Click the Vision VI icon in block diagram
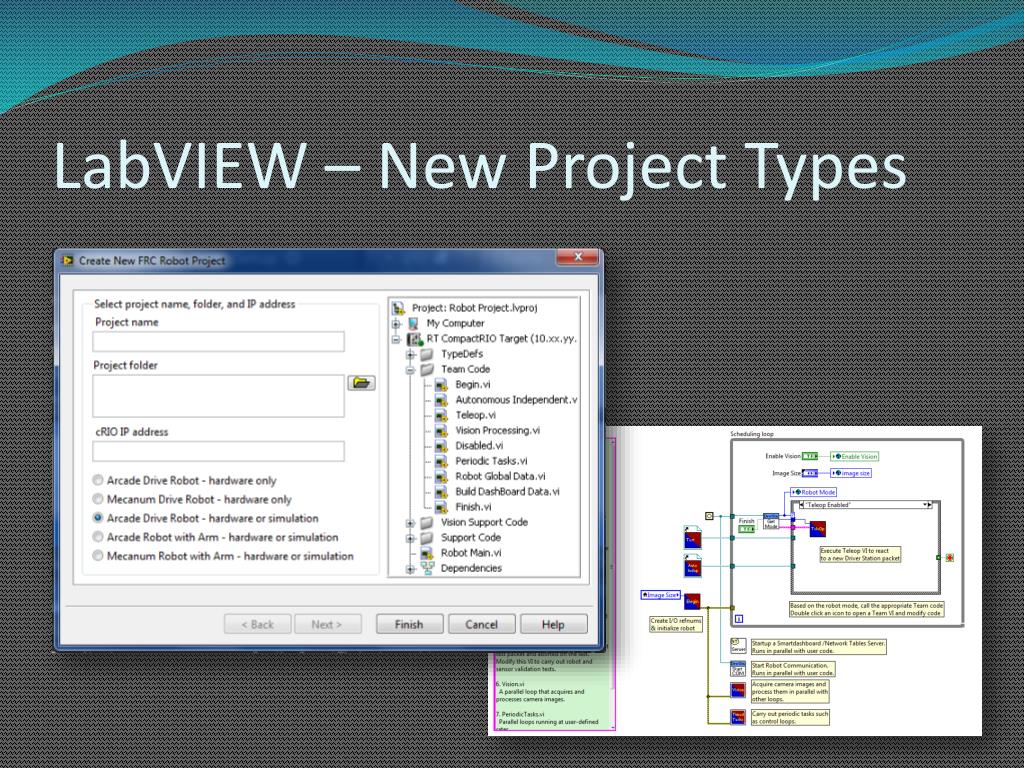The width and height of the screenshot is (1024, 768). coord(737,690)
